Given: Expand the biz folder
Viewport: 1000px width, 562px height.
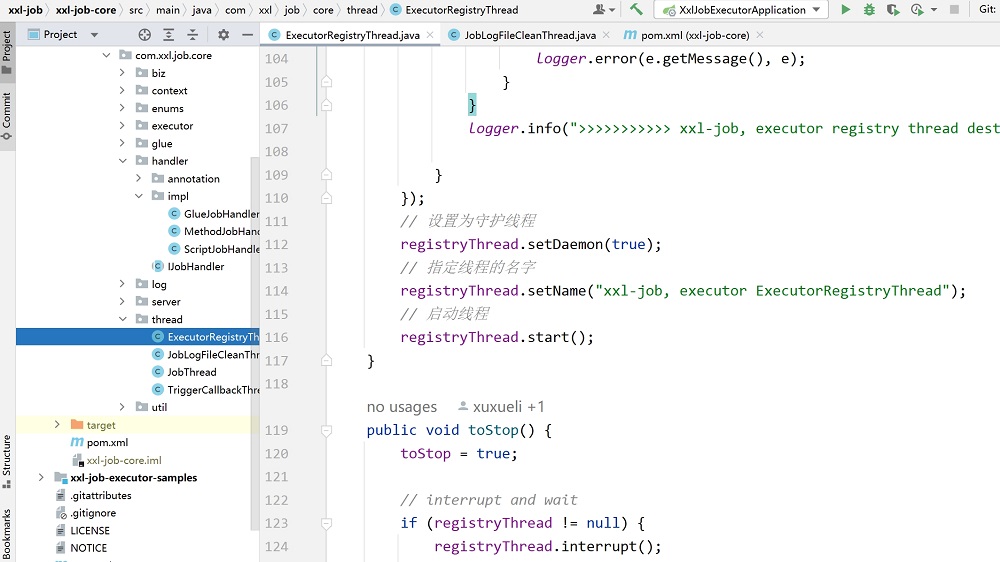Looking at the screenshot, I should click(122, 73).
